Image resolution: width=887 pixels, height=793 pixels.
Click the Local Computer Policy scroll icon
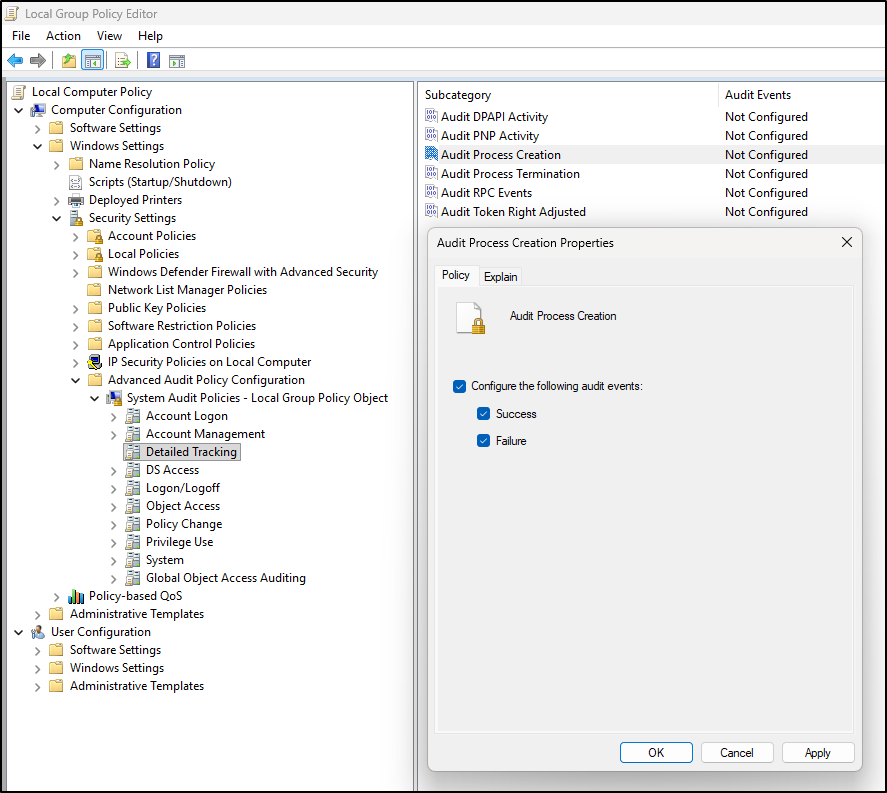point(19,92)
